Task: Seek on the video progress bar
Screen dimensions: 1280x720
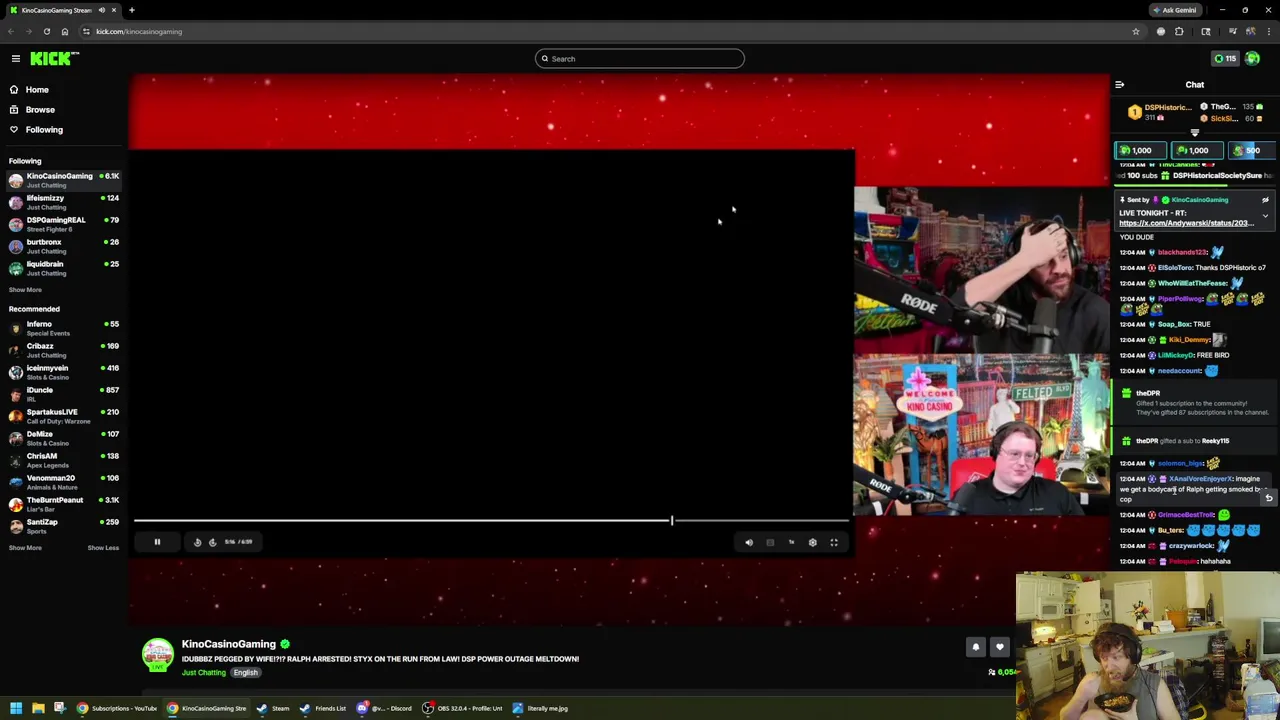Action: click(x=492, y=521)
